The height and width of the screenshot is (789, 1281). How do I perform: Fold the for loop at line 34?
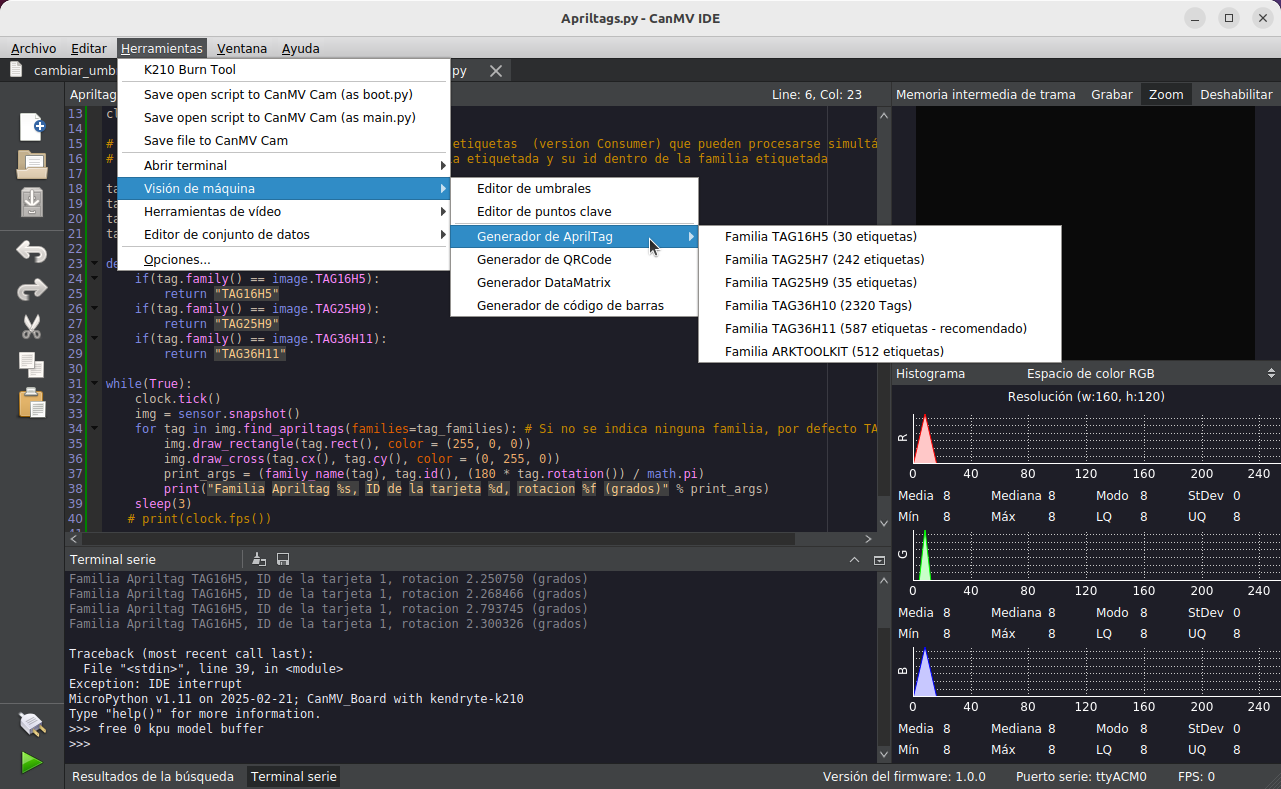pos(94,429)
